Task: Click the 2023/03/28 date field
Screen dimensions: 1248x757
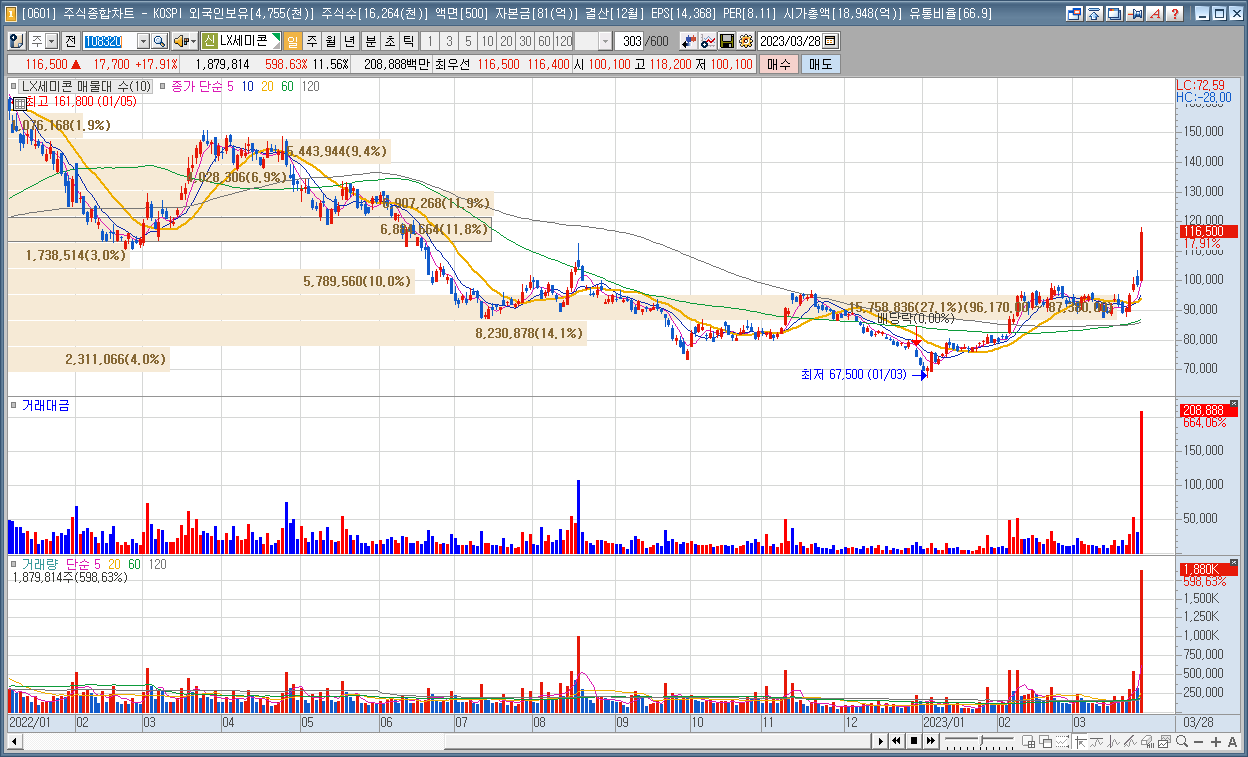Action: (790, 41)
